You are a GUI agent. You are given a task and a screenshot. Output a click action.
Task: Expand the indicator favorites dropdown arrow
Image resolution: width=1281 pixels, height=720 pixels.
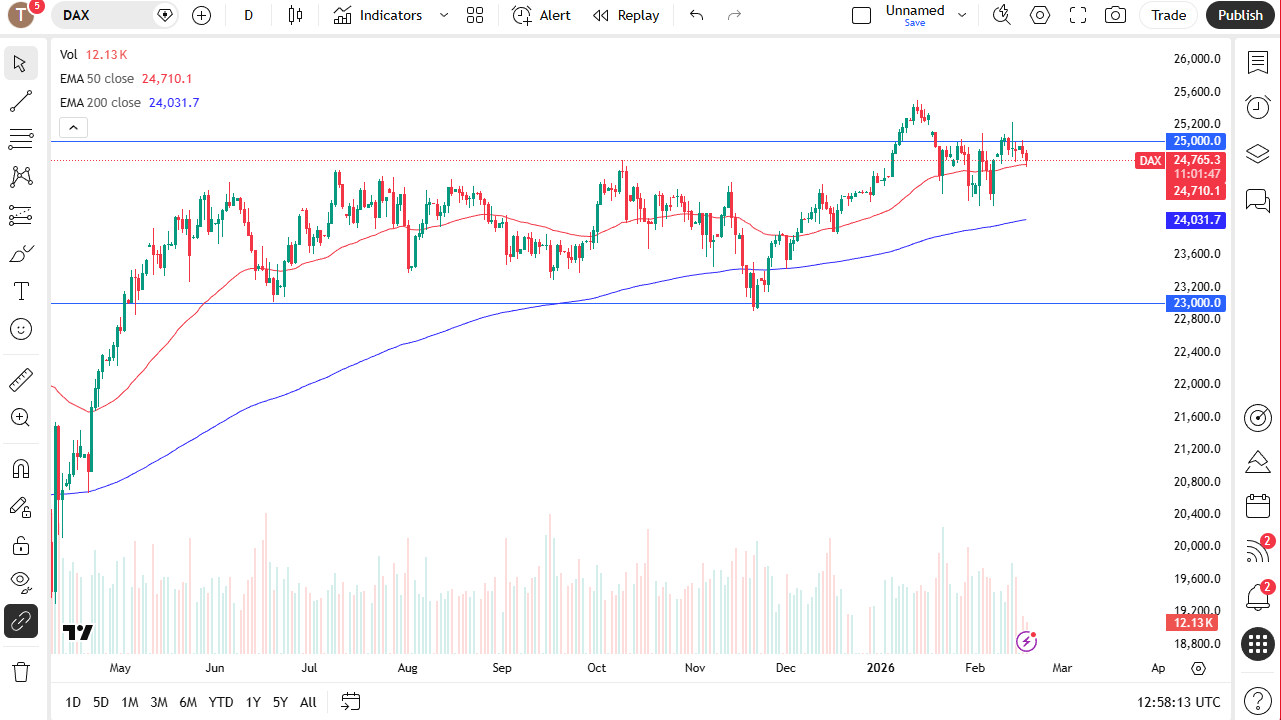coord(444,15)
